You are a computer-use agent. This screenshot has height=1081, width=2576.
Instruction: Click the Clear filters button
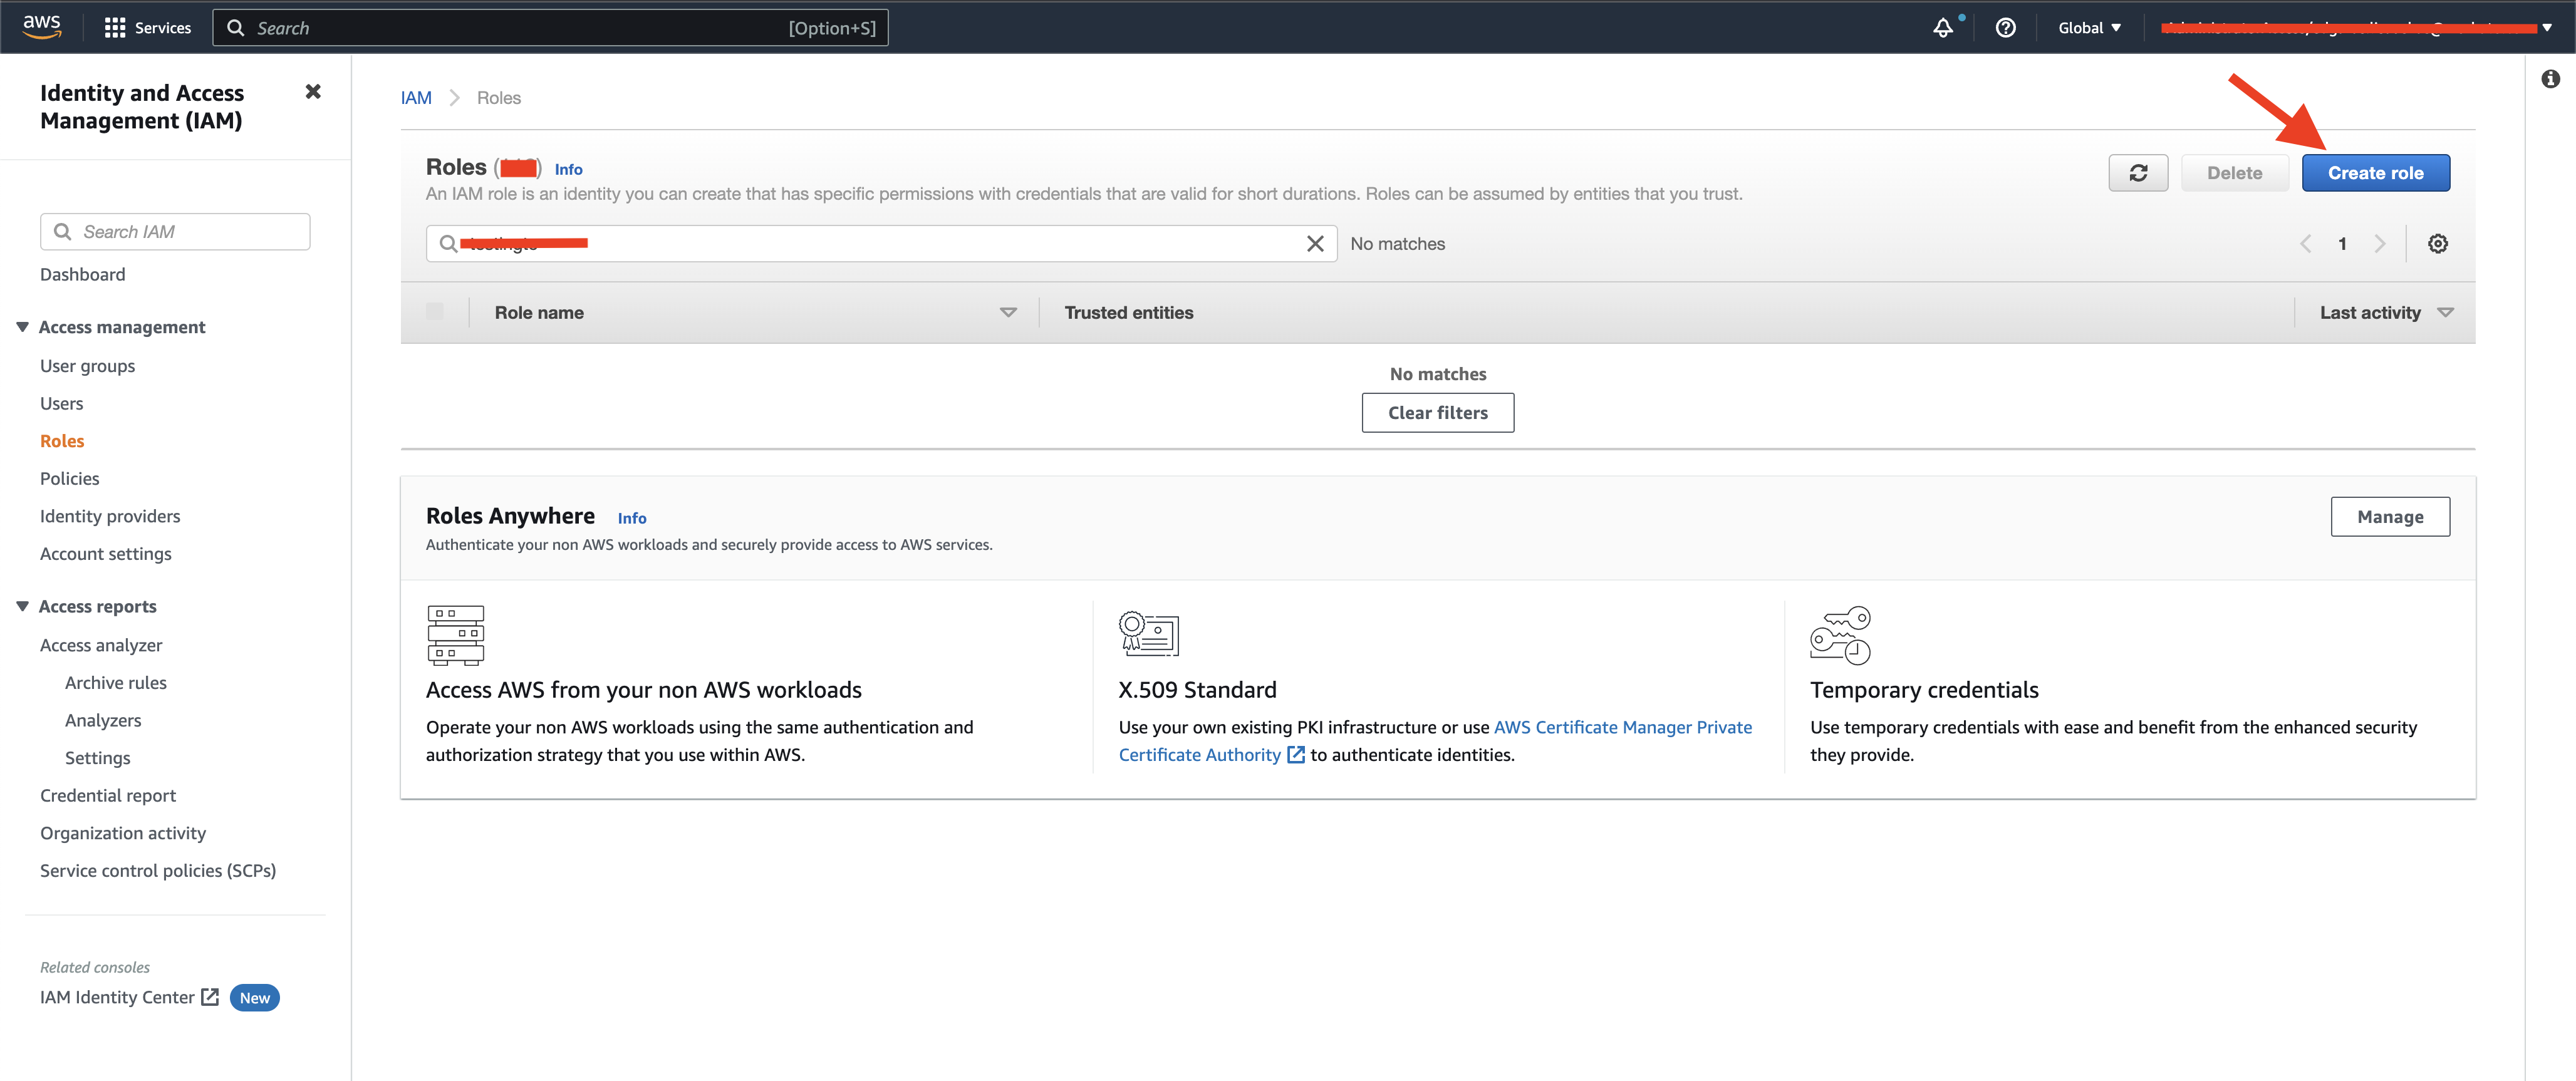pos(1438,412)
